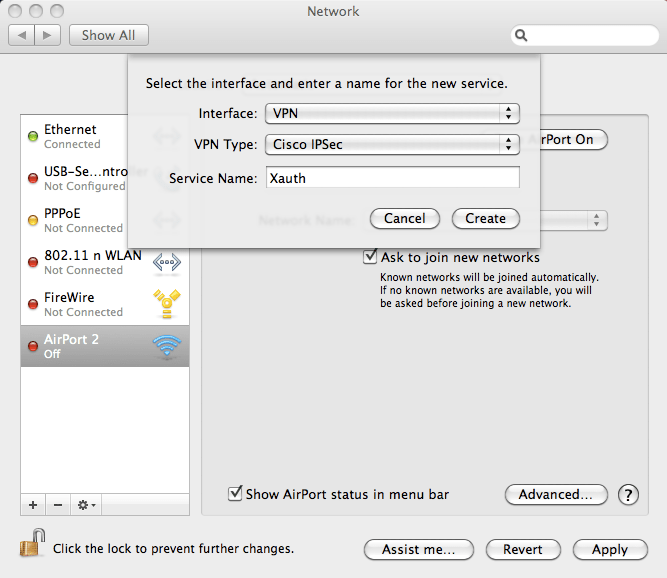Select the 802.11 n WLAN service

click(x=105, y=262)
